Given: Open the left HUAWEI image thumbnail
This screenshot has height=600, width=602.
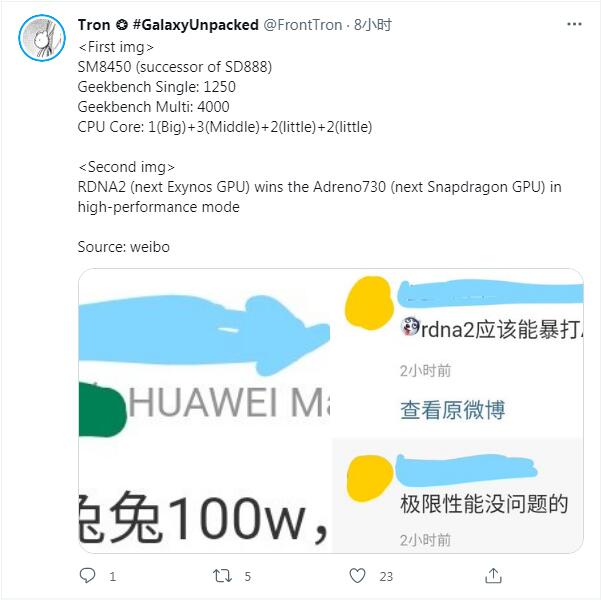Looking at the screenshot, I should 204,411.
